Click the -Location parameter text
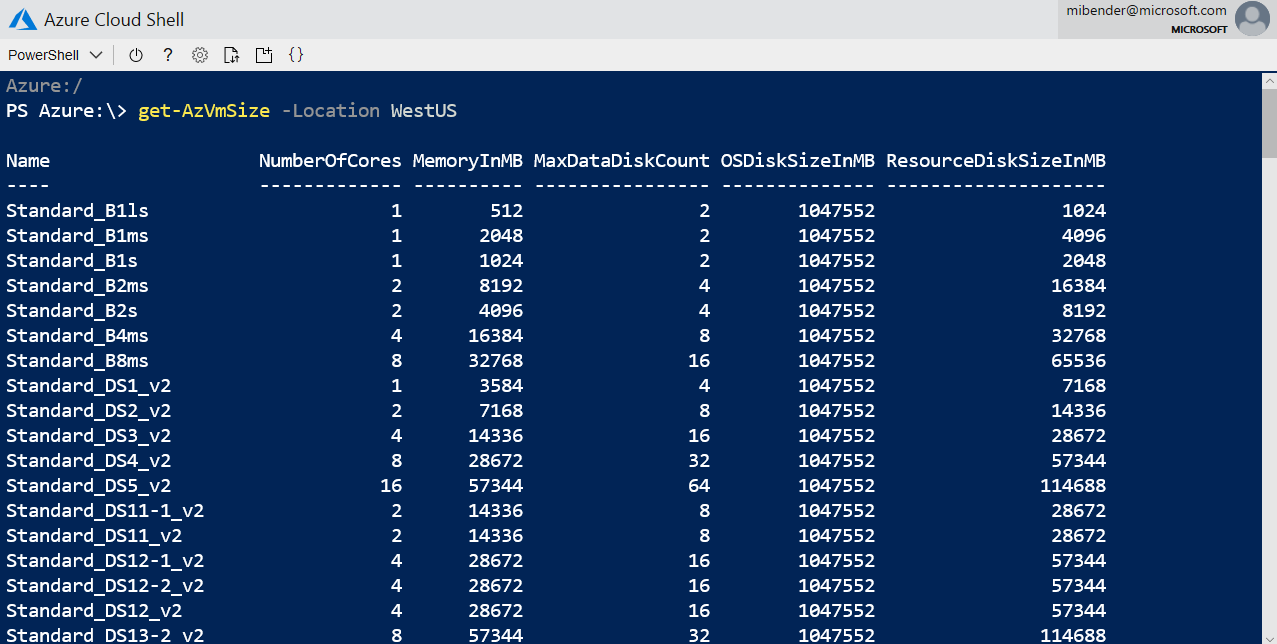1277x644 pixels. [330, 111]
